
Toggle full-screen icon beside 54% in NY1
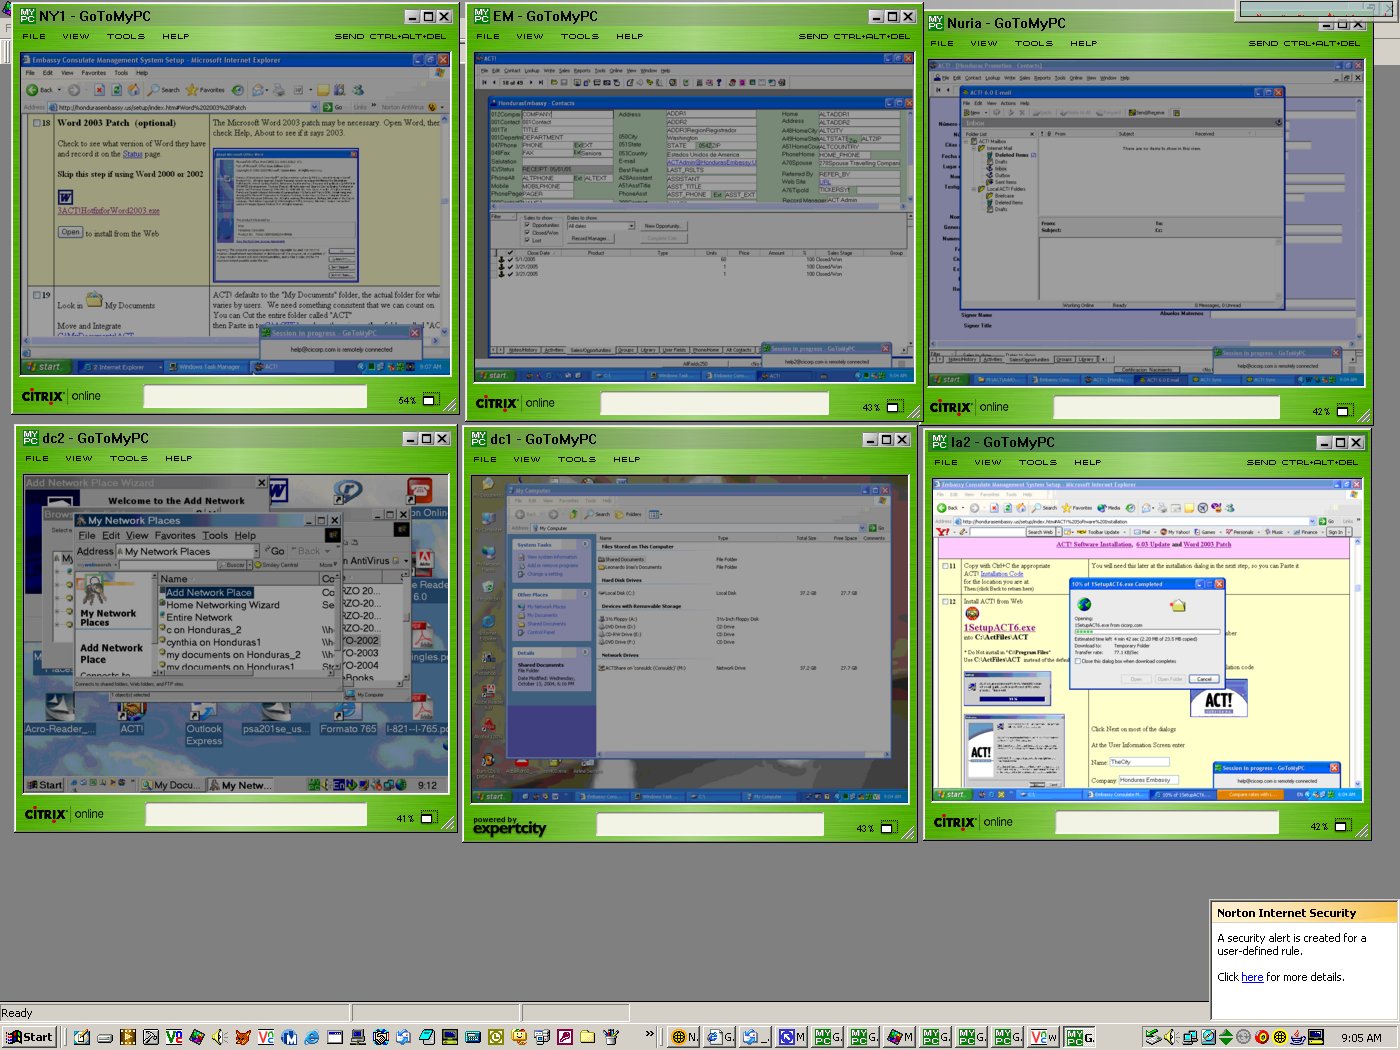pyautogui.click(x=430, y=400)
